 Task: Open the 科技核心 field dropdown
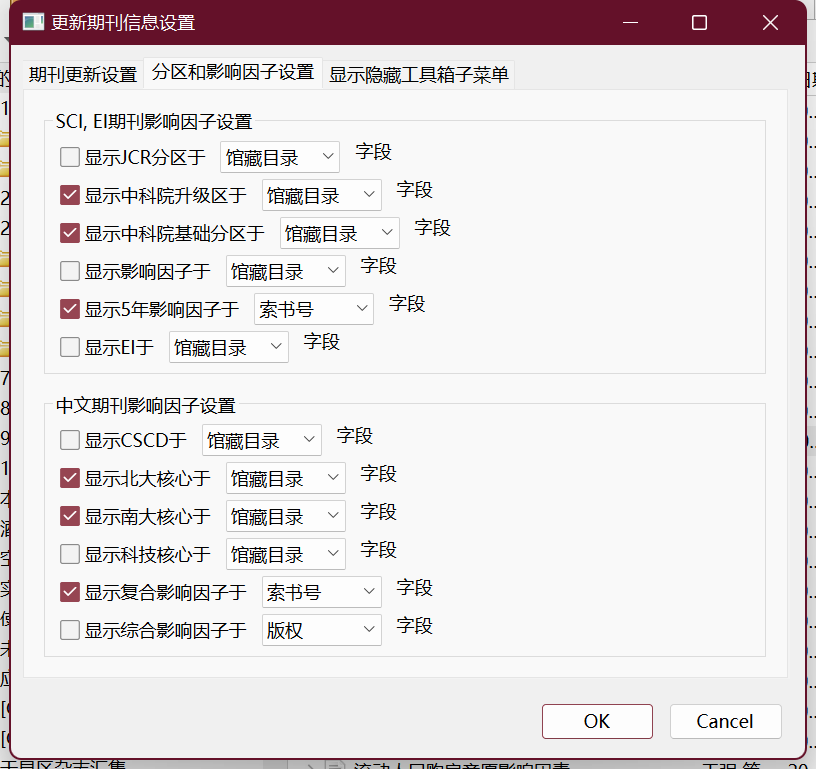click(x=286, y=554)
